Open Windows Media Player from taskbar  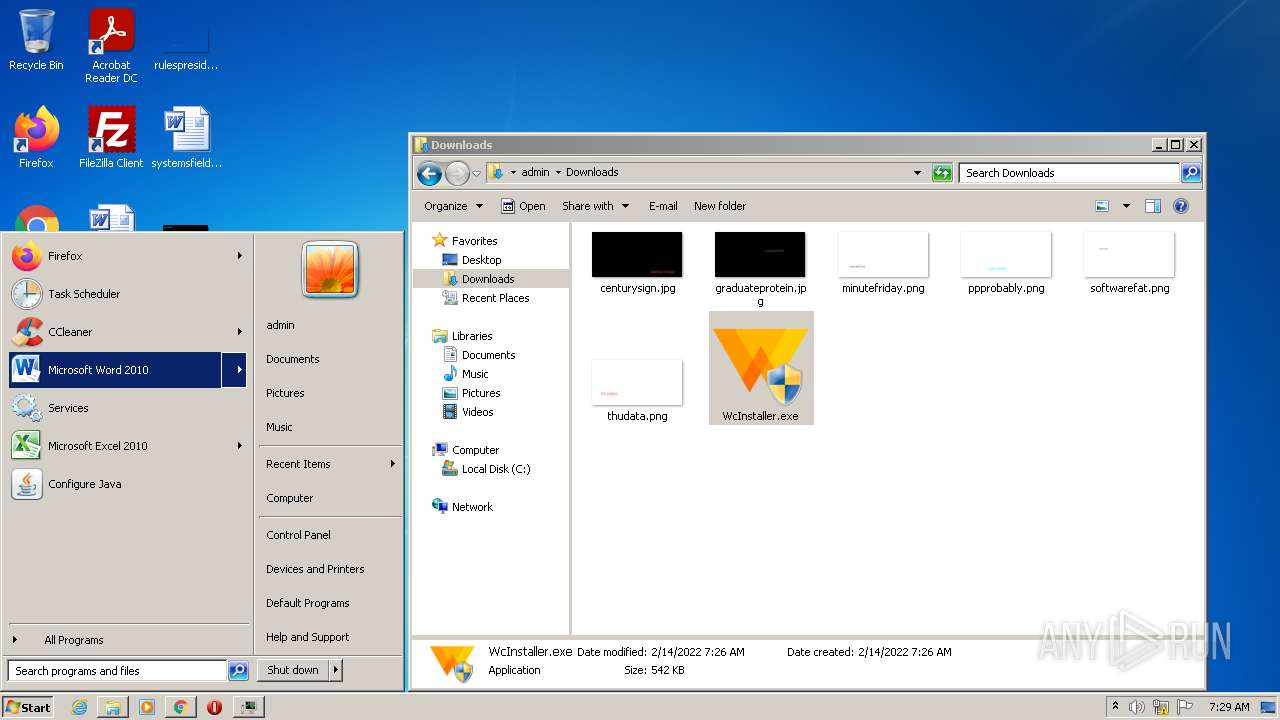click(x=147, y=707)
